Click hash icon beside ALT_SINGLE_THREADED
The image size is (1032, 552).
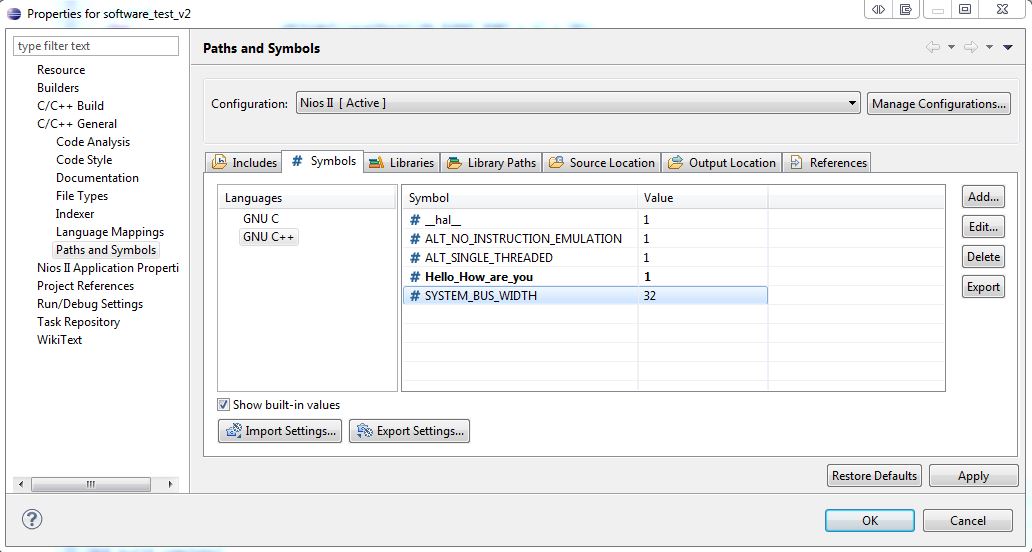tap(415, 258)
